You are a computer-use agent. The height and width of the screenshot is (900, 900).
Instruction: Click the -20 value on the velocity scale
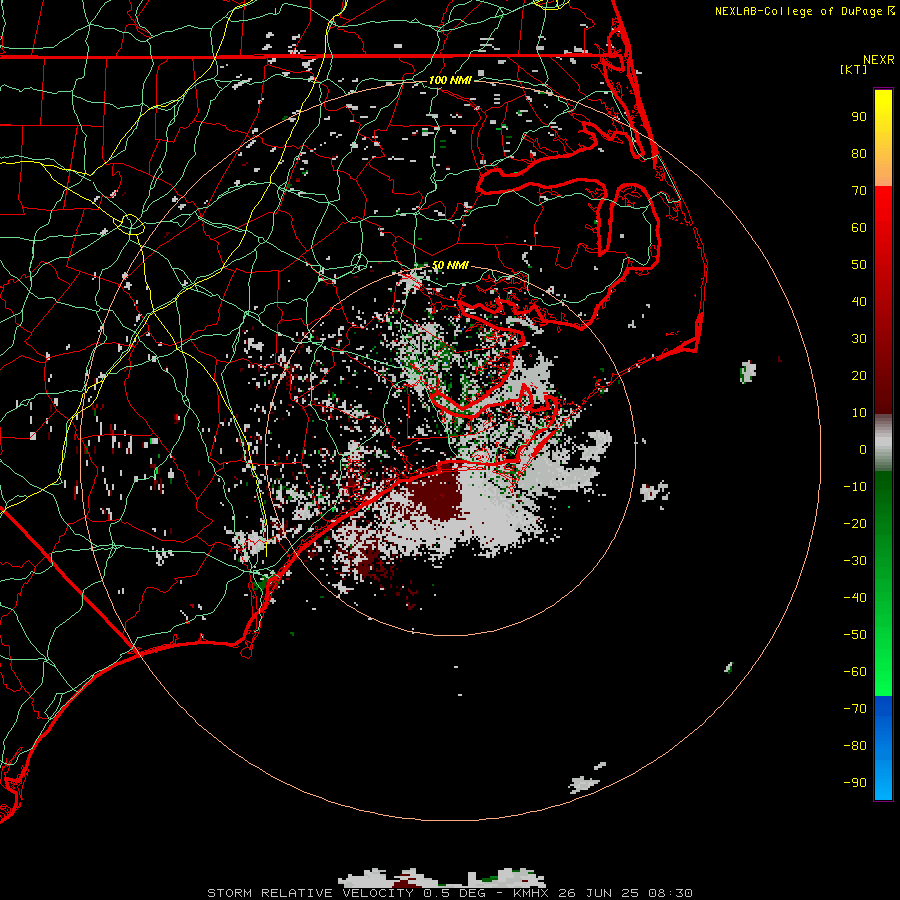(x=855, y=523)
